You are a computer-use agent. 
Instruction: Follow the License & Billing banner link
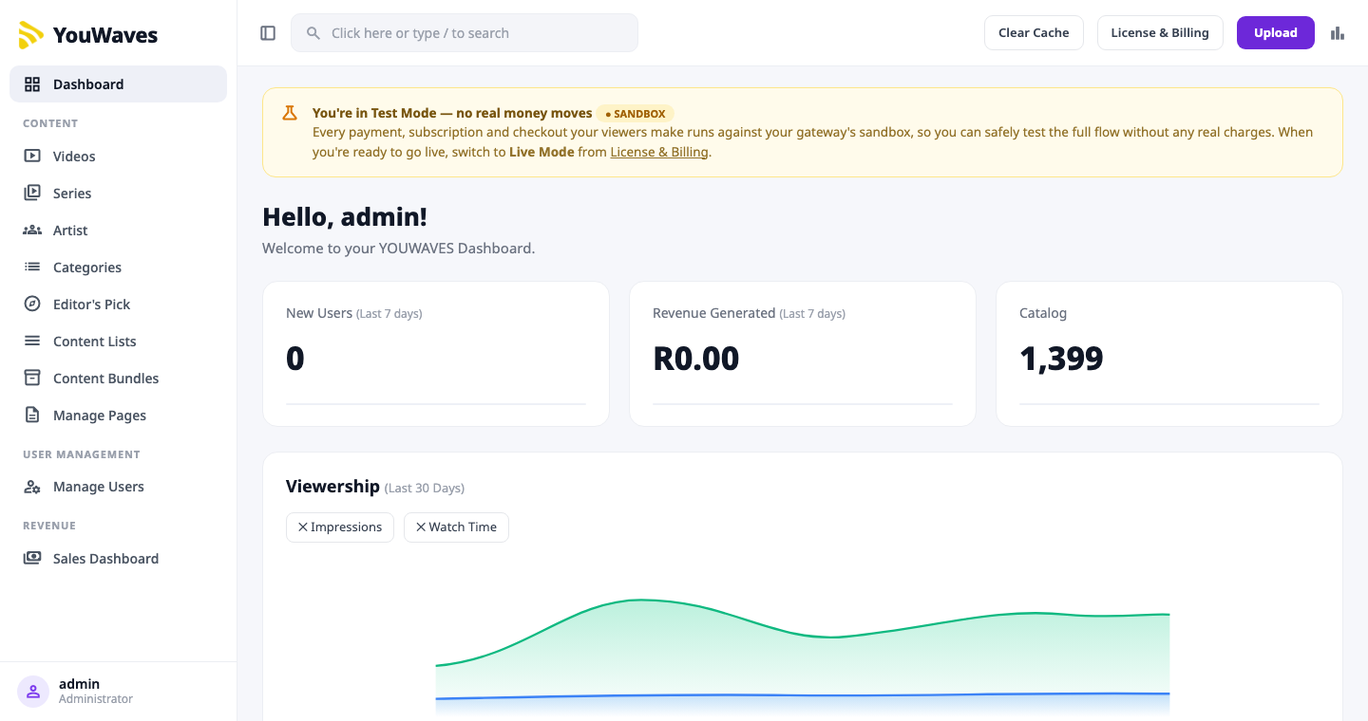click(x=659, y=152)
